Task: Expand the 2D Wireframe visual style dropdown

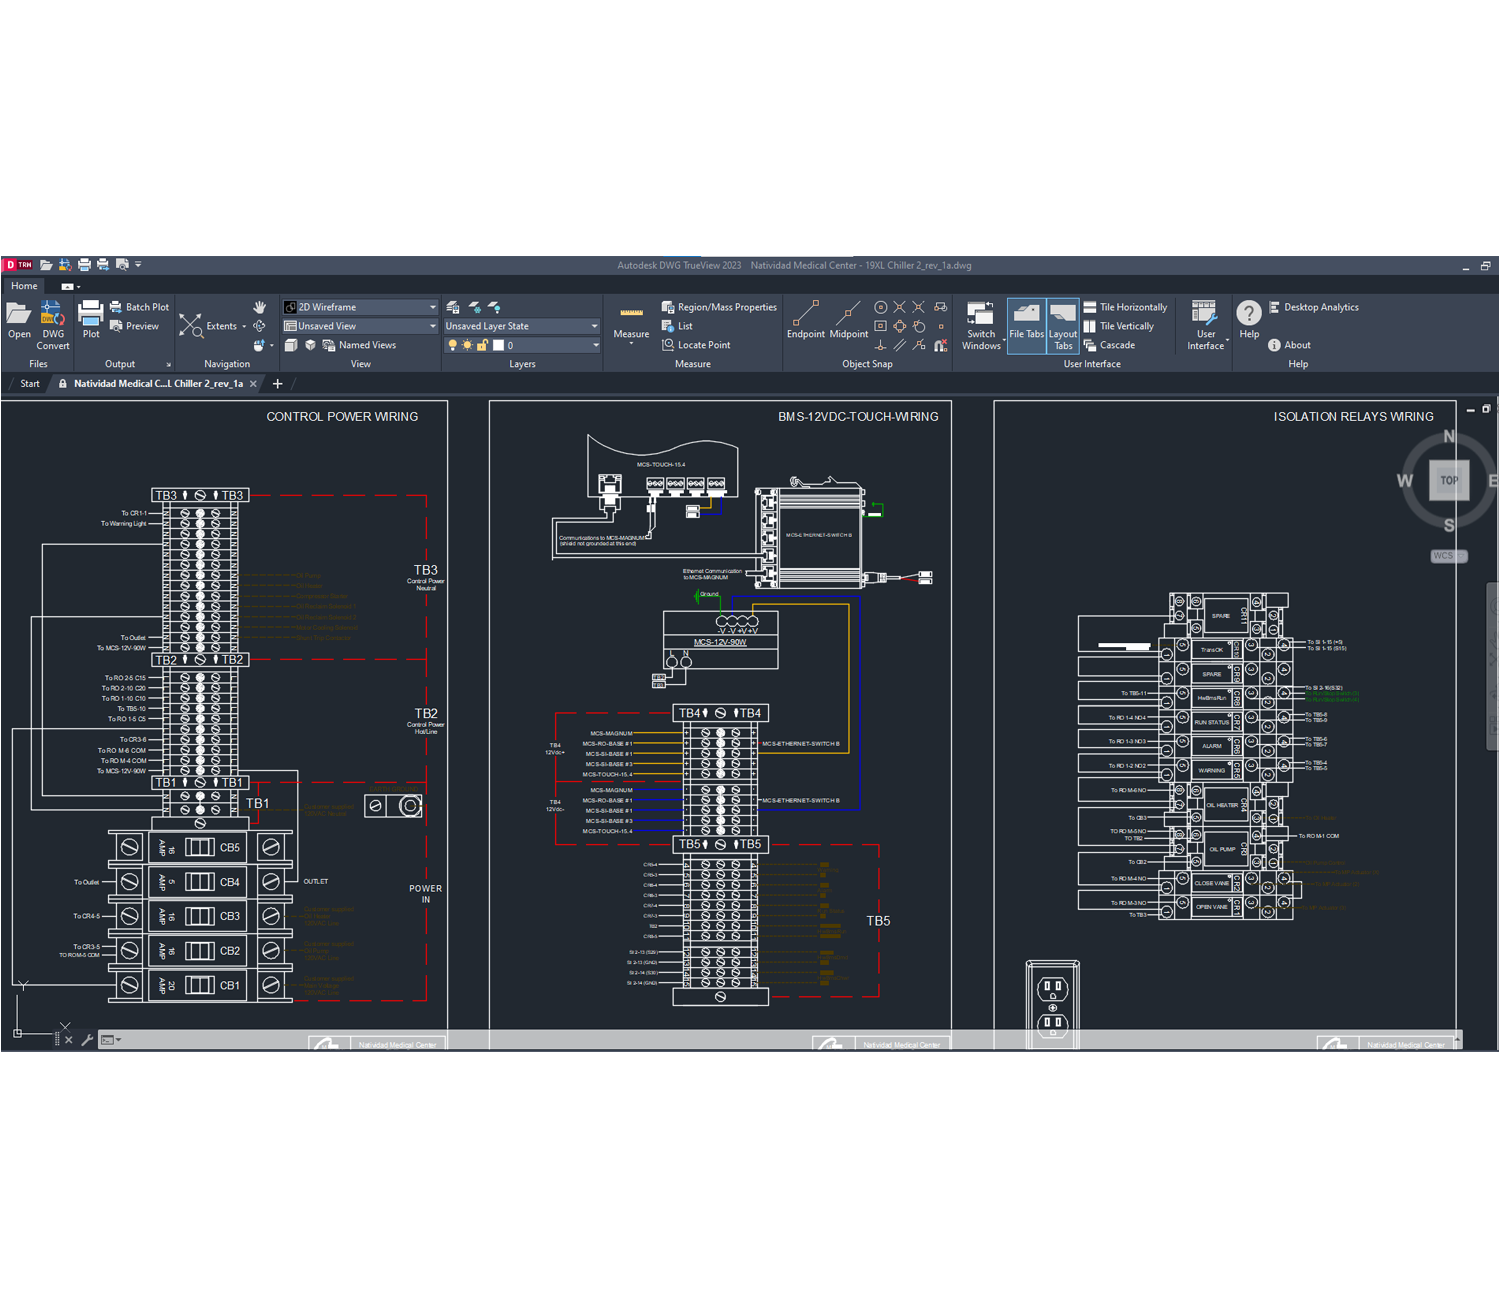Action: 432,307
